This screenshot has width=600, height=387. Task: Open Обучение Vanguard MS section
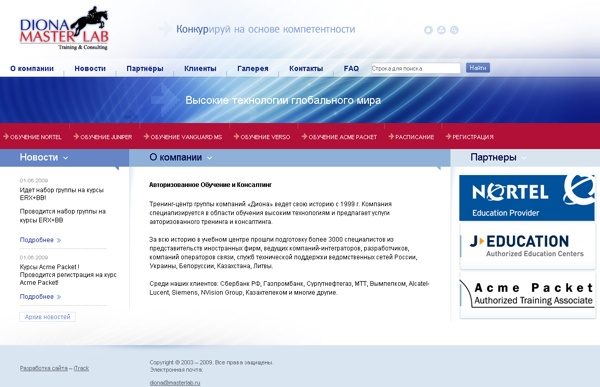[183, 137]
